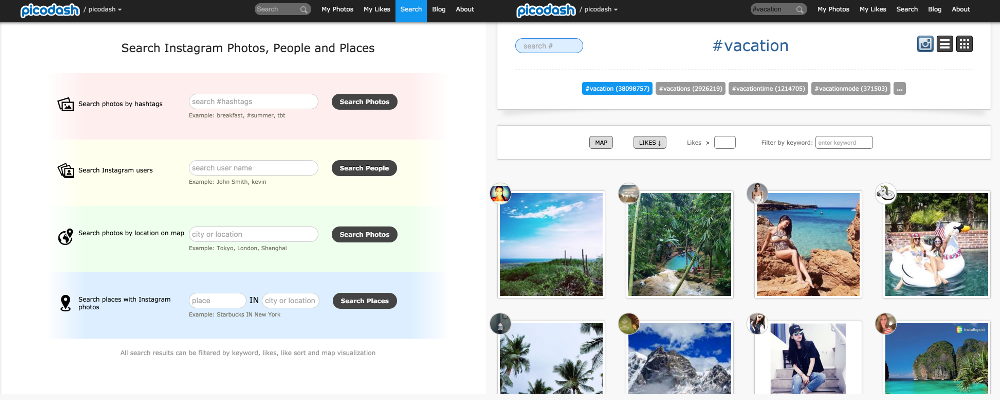Switch to grid view icon
Viewport: 1000px width, 400px height.
coord(964,43)
